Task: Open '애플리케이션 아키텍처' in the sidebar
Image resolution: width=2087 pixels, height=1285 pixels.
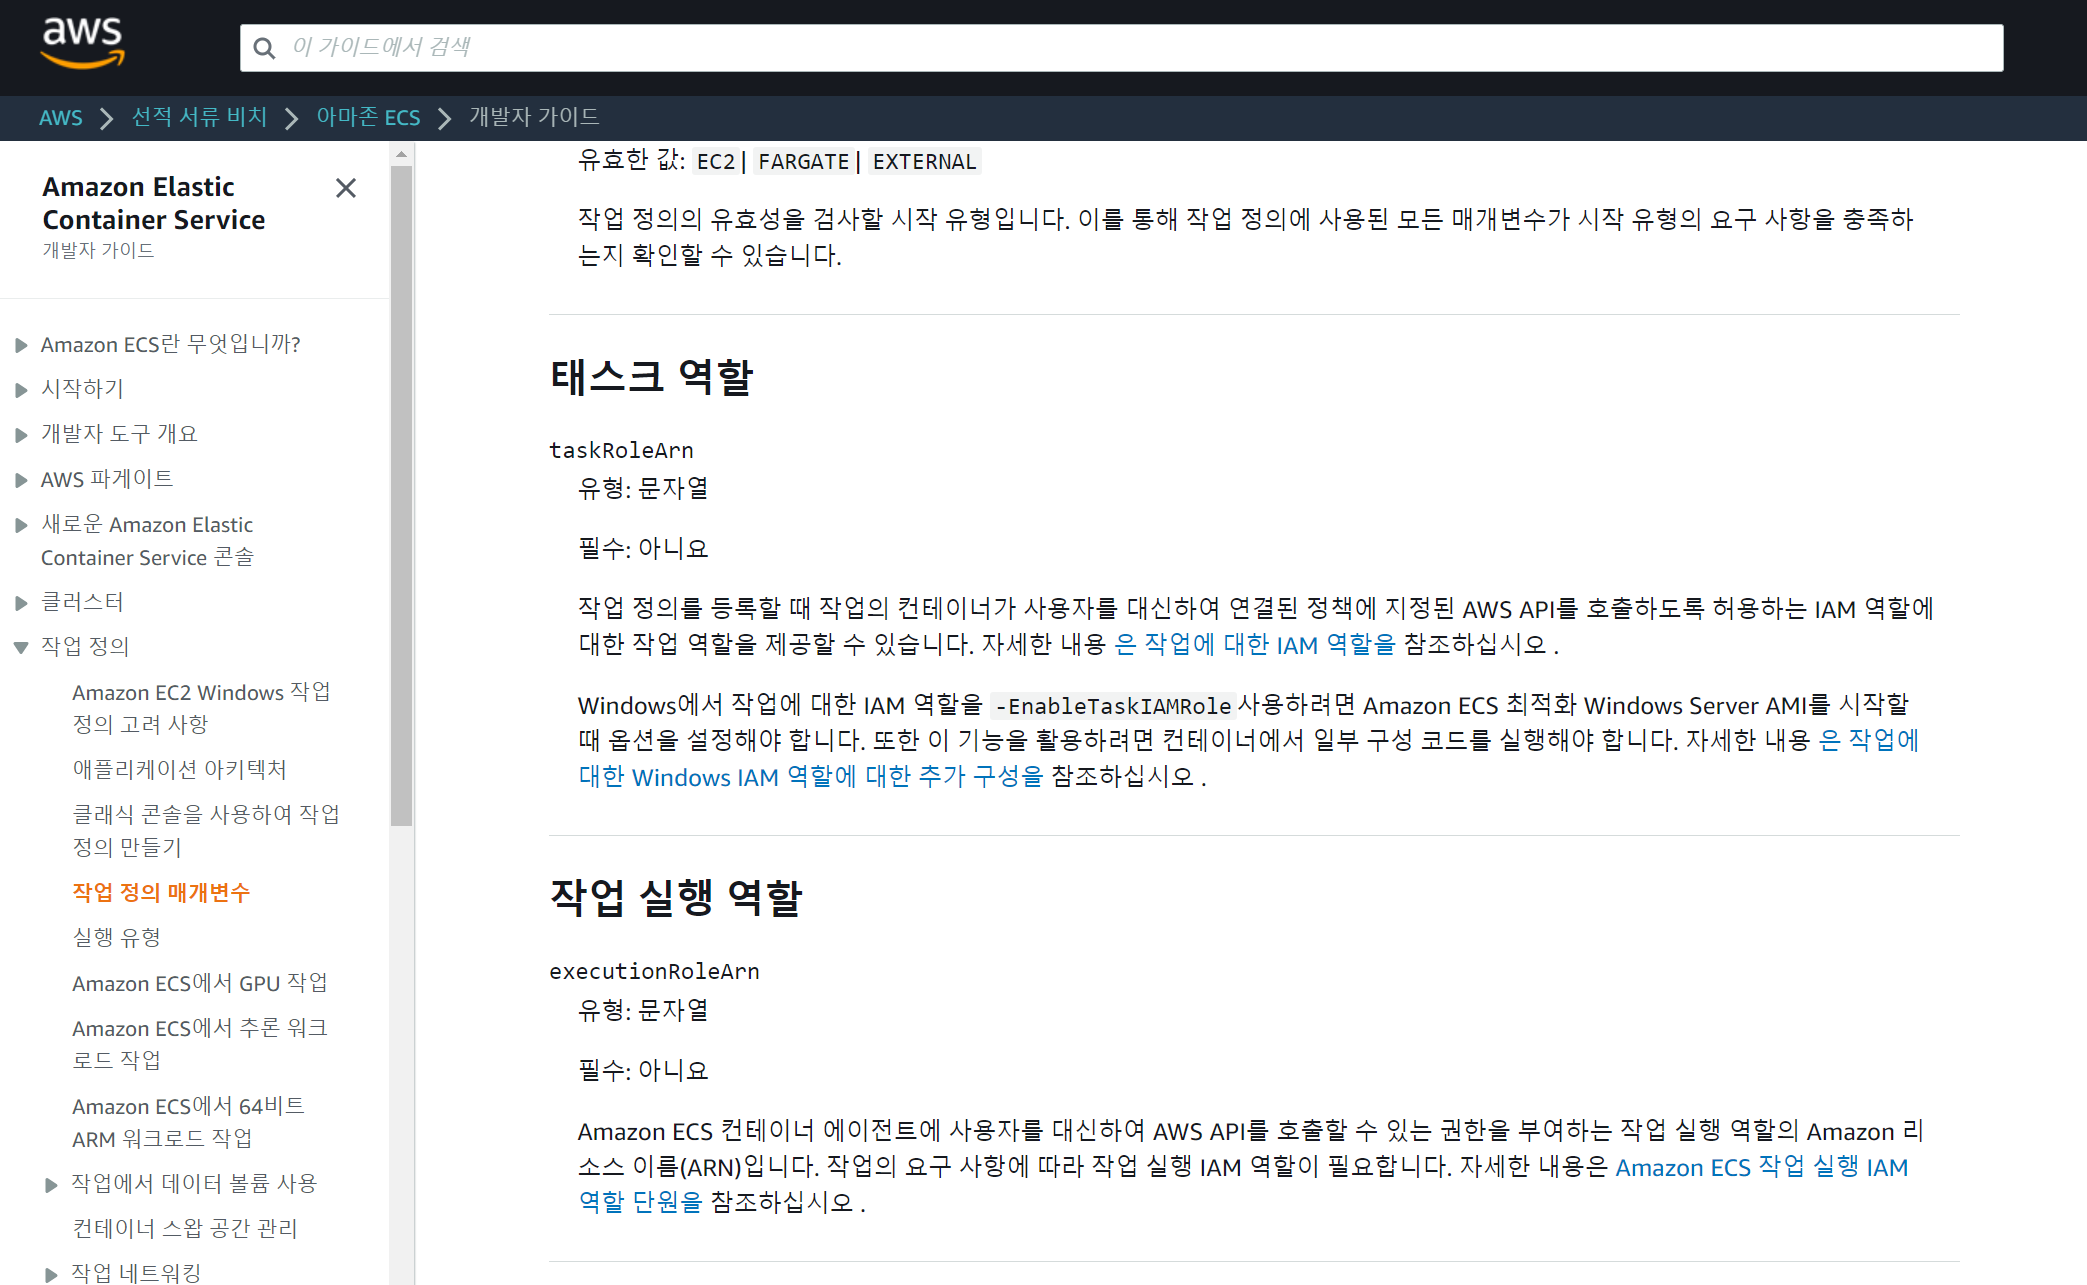Action: point(179,769)
